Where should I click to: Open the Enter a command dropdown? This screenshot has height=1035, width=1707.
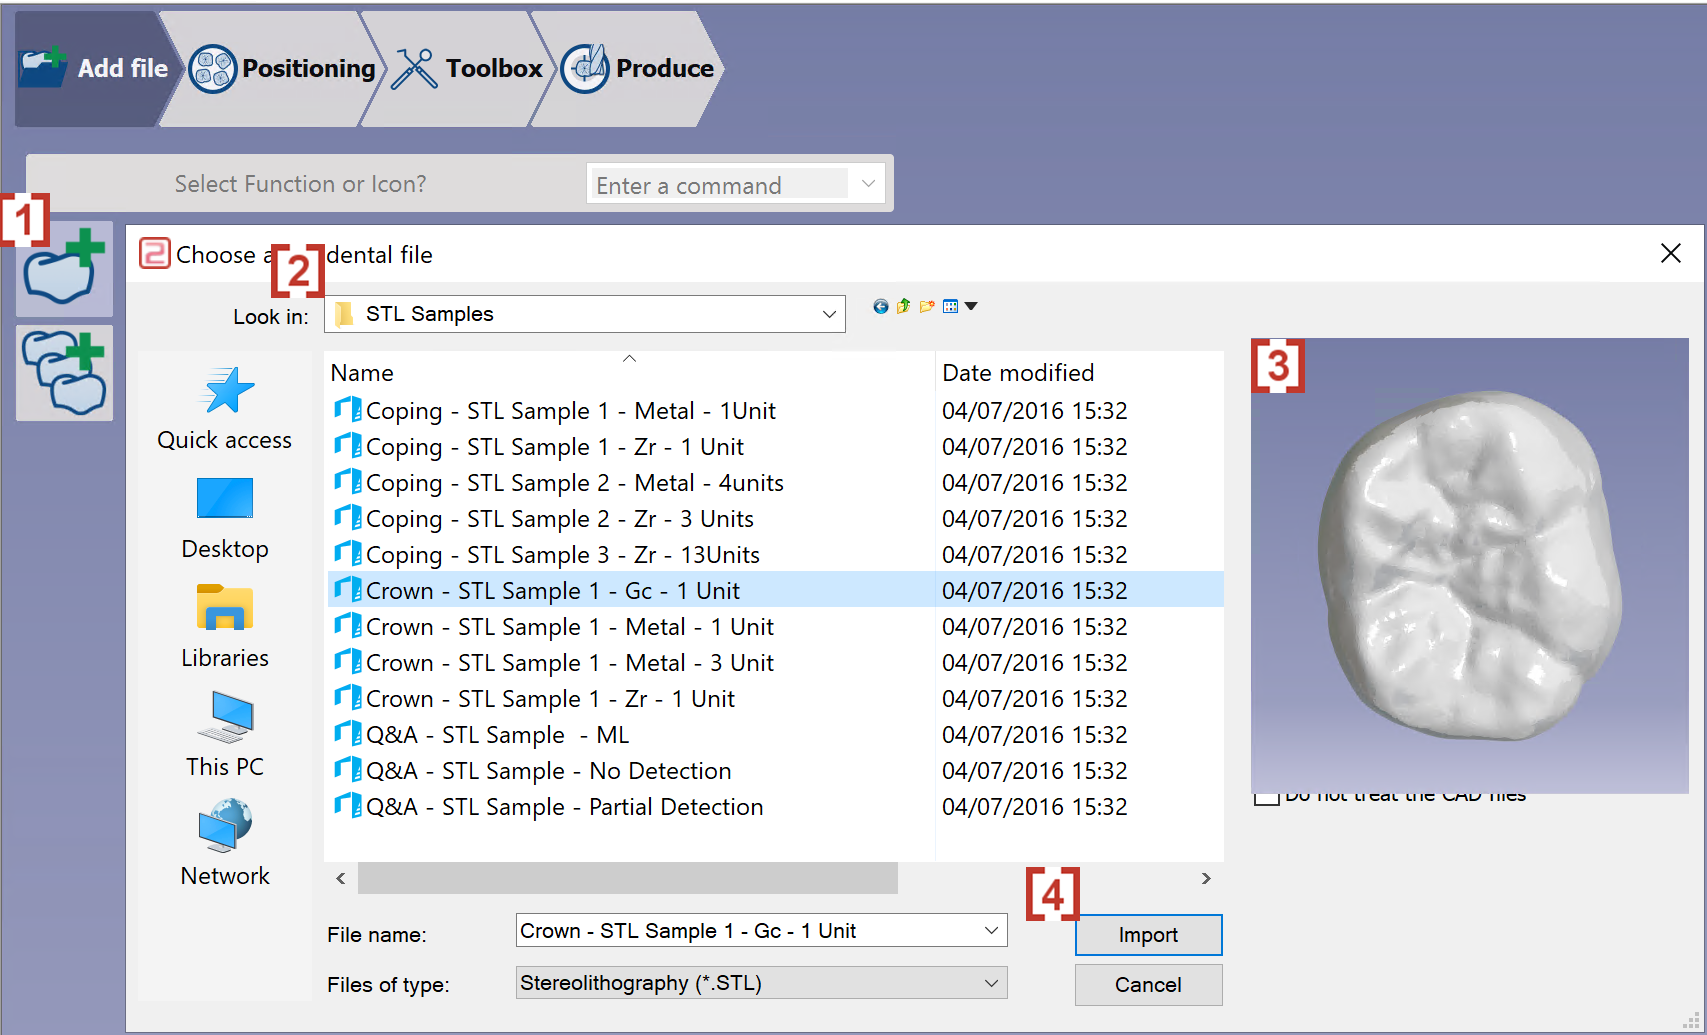868,184
